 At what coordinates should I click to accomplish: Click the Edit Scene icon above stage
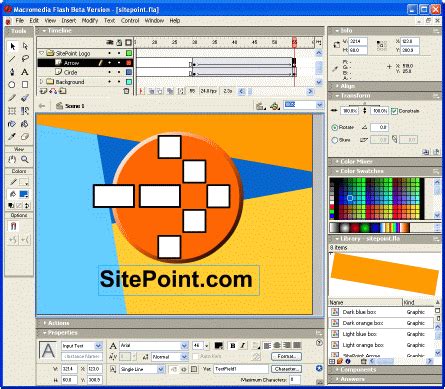[260, 106]
